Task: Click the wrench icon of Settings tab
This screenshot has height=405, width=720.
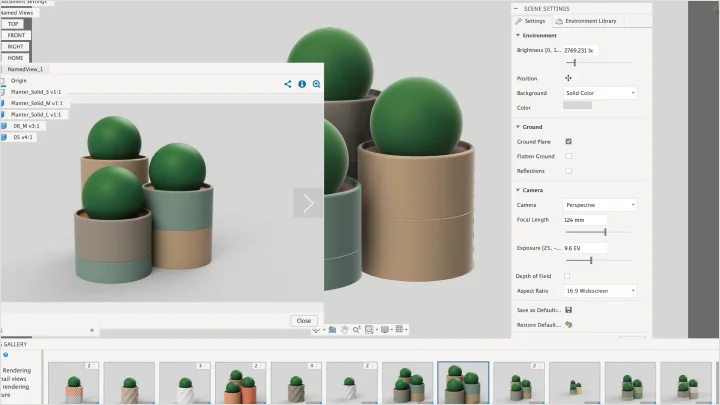Action: pos(518,21)
